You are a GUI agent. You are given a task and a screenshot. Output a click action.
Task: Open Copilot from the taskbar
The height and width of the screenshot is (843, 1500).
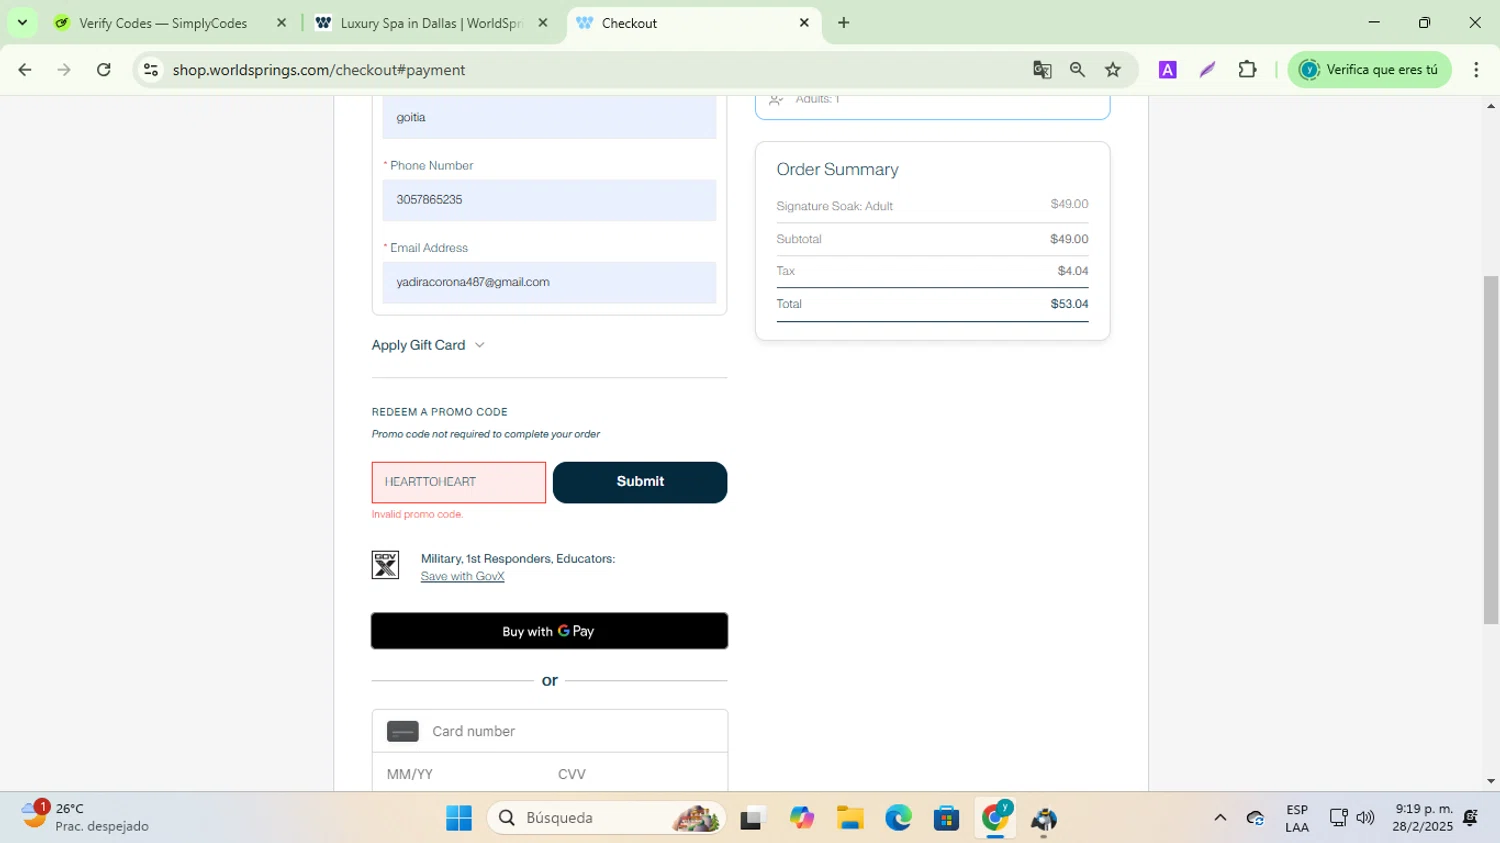tap(801, 818)
